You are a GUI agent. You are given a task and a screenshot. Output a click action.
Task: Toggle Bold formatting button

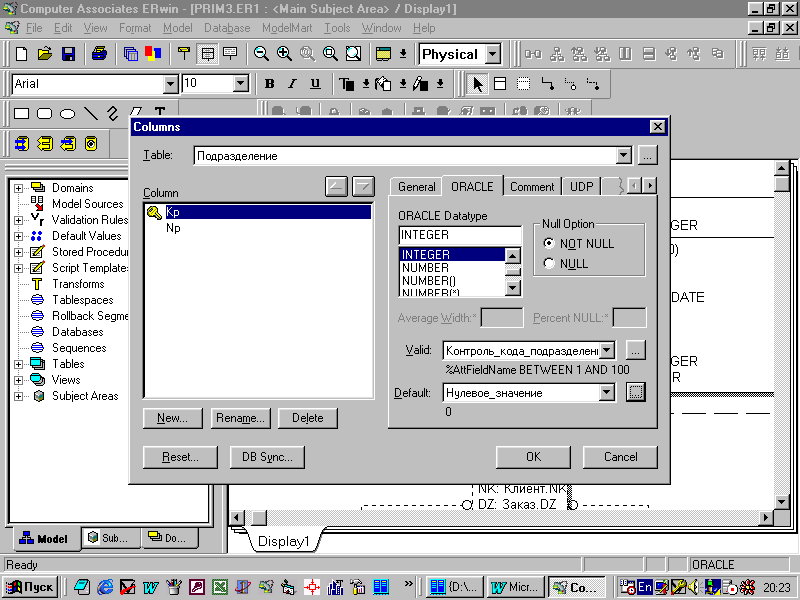pyautogui.click(x=270, y=84)
